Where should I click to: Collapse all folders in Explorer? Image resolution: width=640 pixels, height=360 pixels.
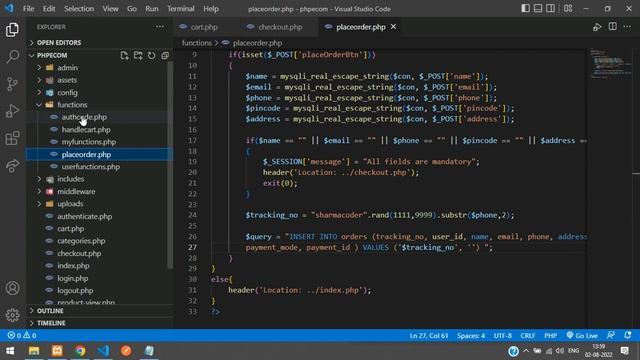tap(165, 55)
